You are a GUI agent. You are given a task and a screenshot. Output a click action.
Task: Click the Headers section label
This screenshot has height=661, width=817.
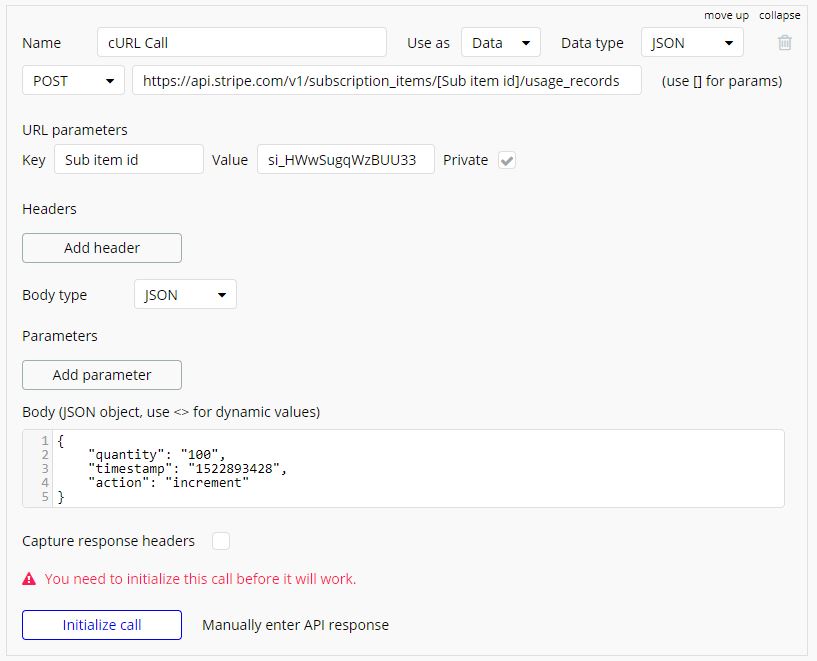coord(49,209)
